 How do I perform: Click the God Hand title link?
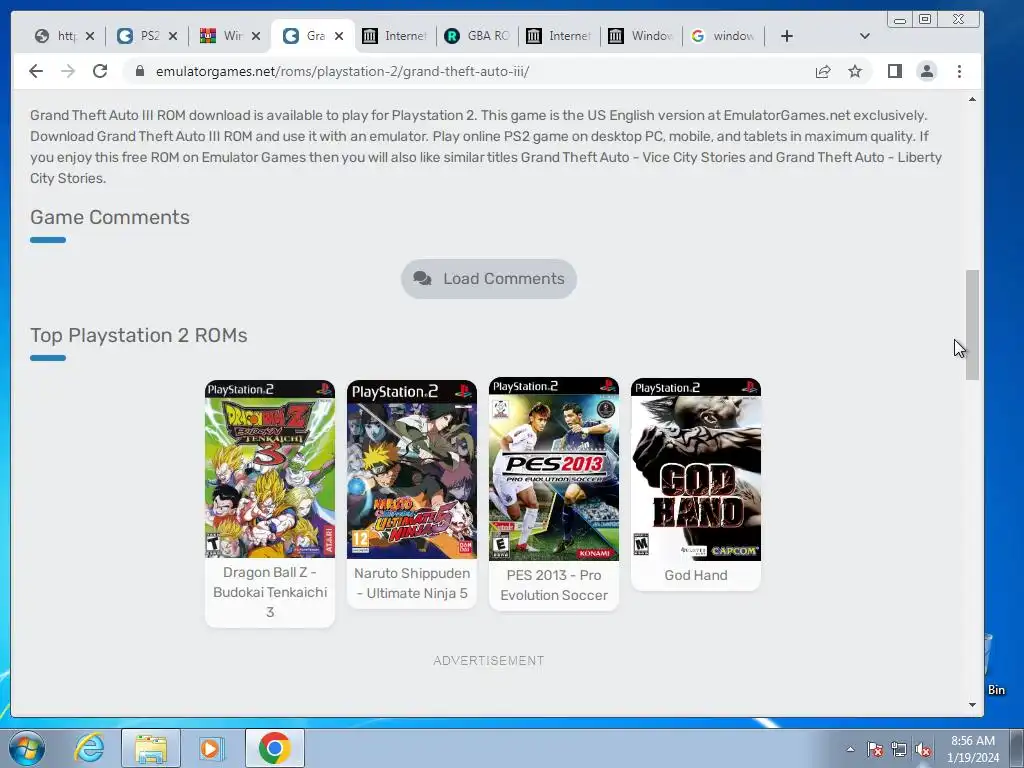click(696, 575)
